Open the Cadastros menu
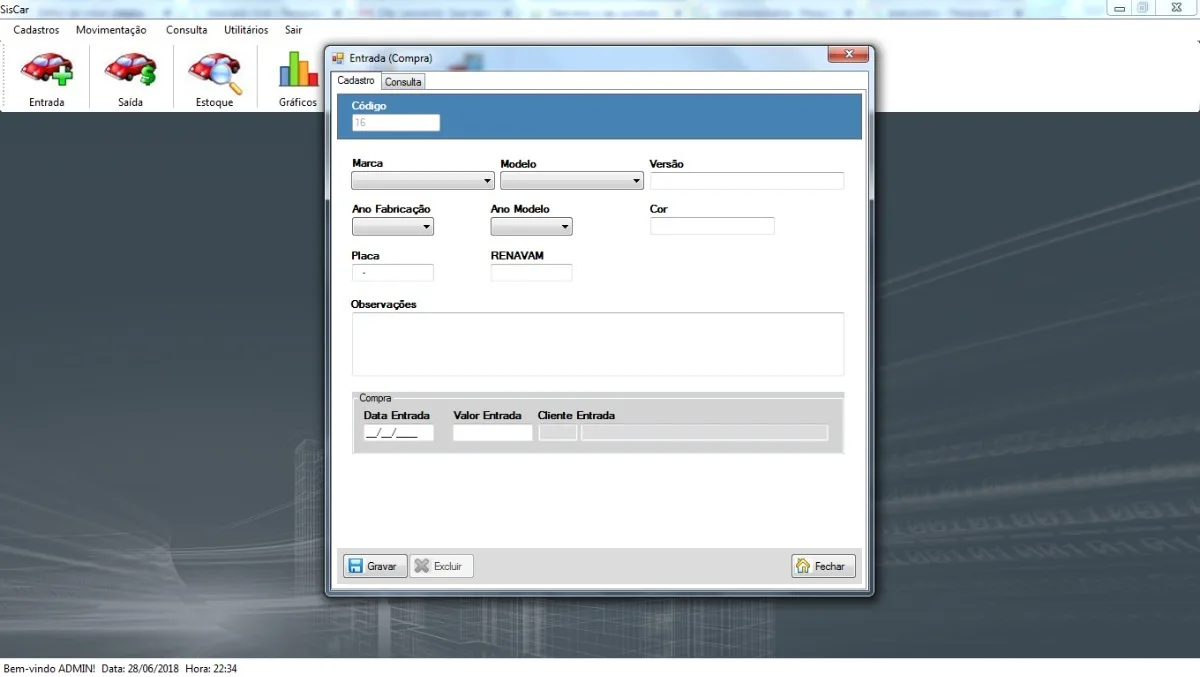Screen dimensions: 1200x677 36,30
